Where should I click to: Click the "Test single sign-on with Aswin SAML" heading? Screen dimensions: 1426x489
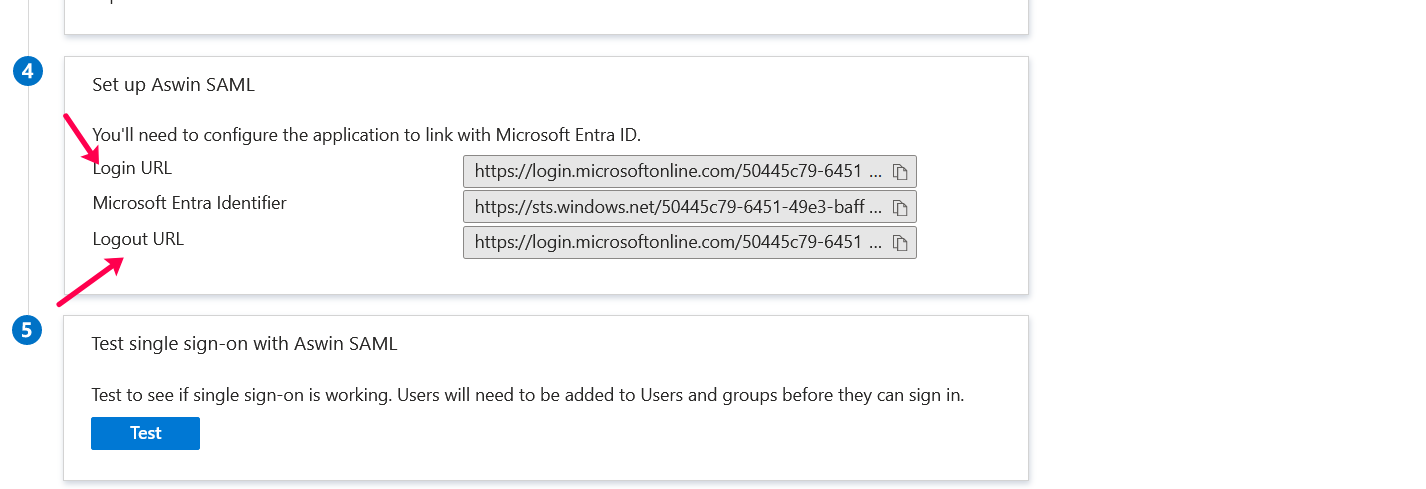(x=244, y=344)
